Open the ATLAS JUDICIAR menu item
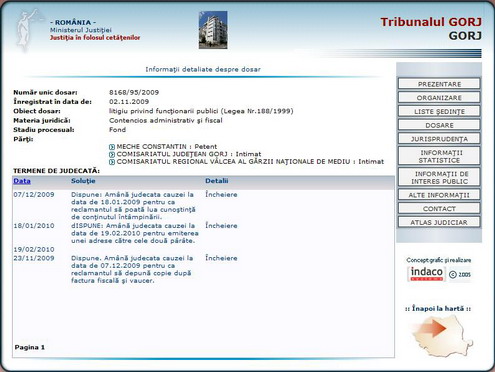The height and width of the screenshot is (372, 495). (439, 222)
